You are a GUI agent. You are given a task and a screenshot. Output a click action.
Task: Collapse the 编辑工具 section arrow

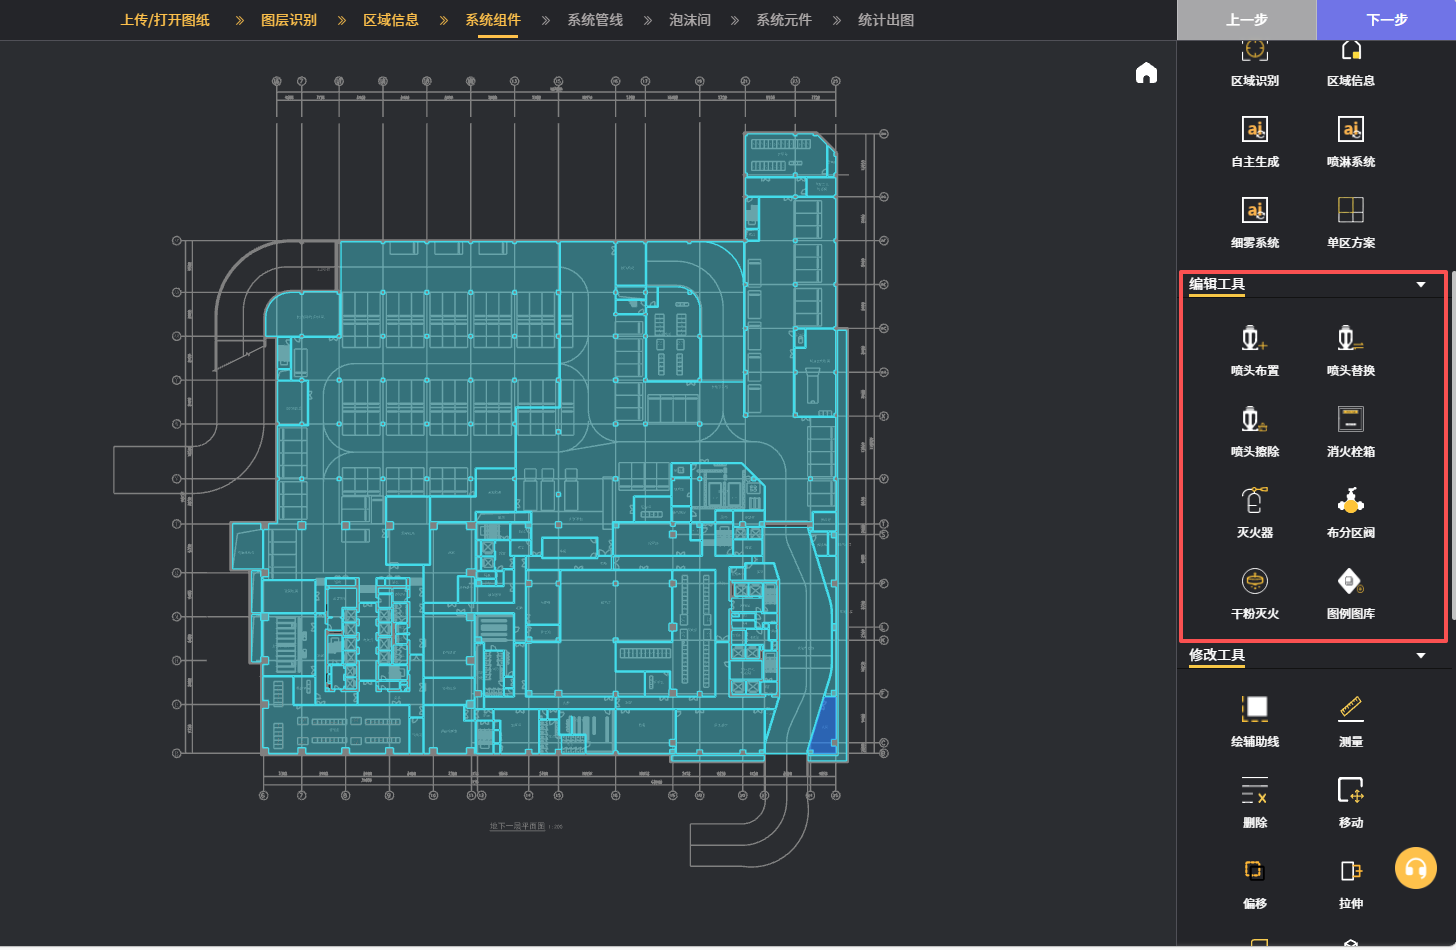(x=1420, y=285)
